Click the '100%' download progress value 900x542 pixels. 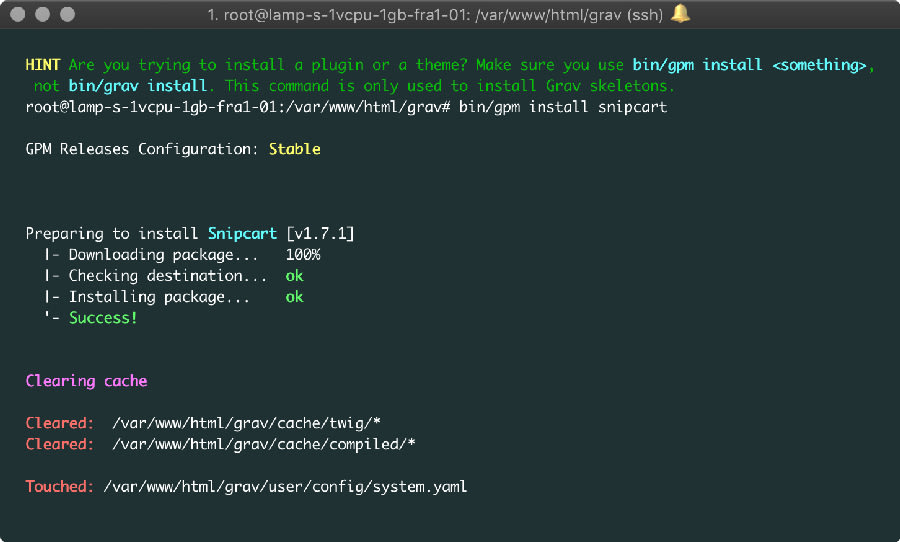[303, 255]
